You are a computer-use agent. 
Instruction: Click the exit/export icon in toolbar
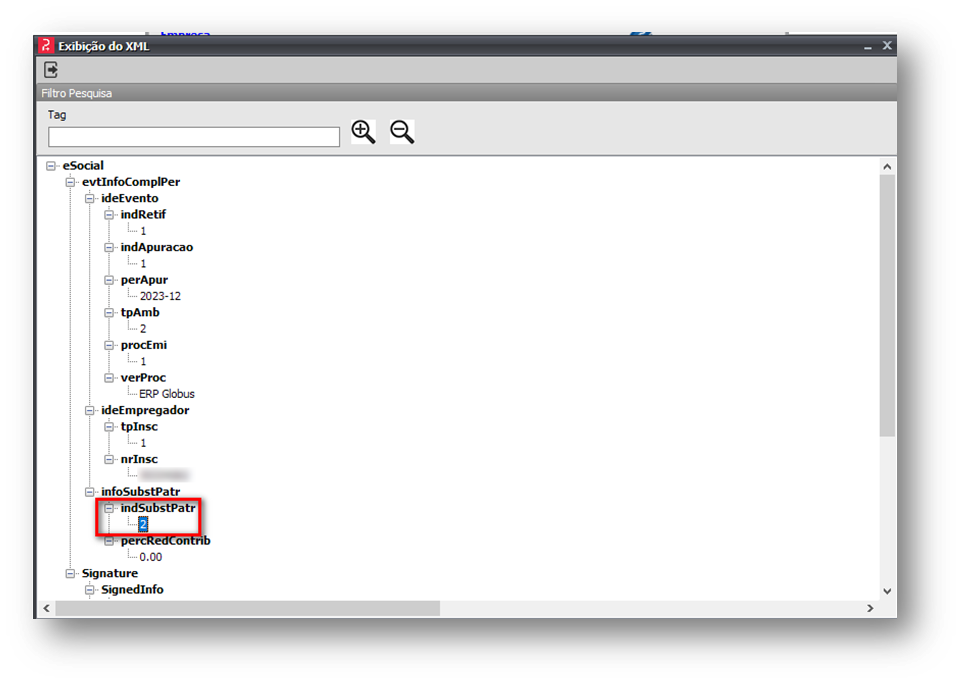coord(51,70)
